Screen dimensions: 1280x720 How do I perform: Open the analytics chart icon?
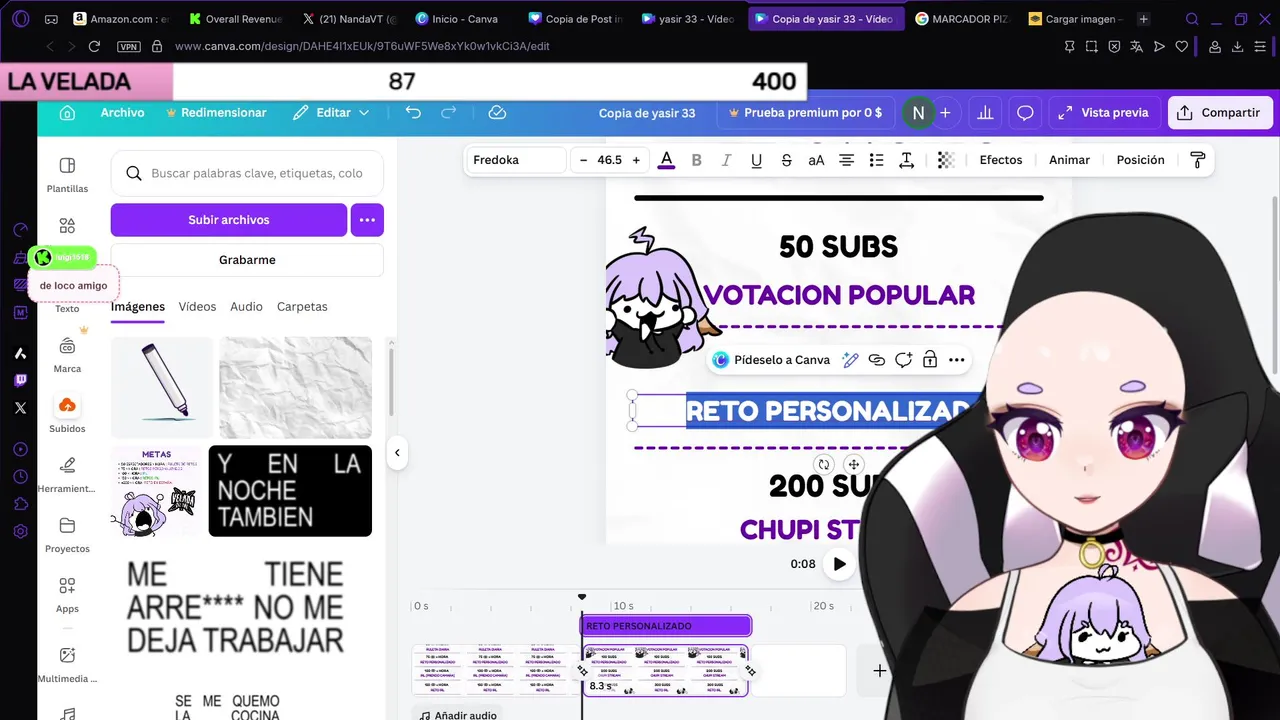[x=985, y=113]
